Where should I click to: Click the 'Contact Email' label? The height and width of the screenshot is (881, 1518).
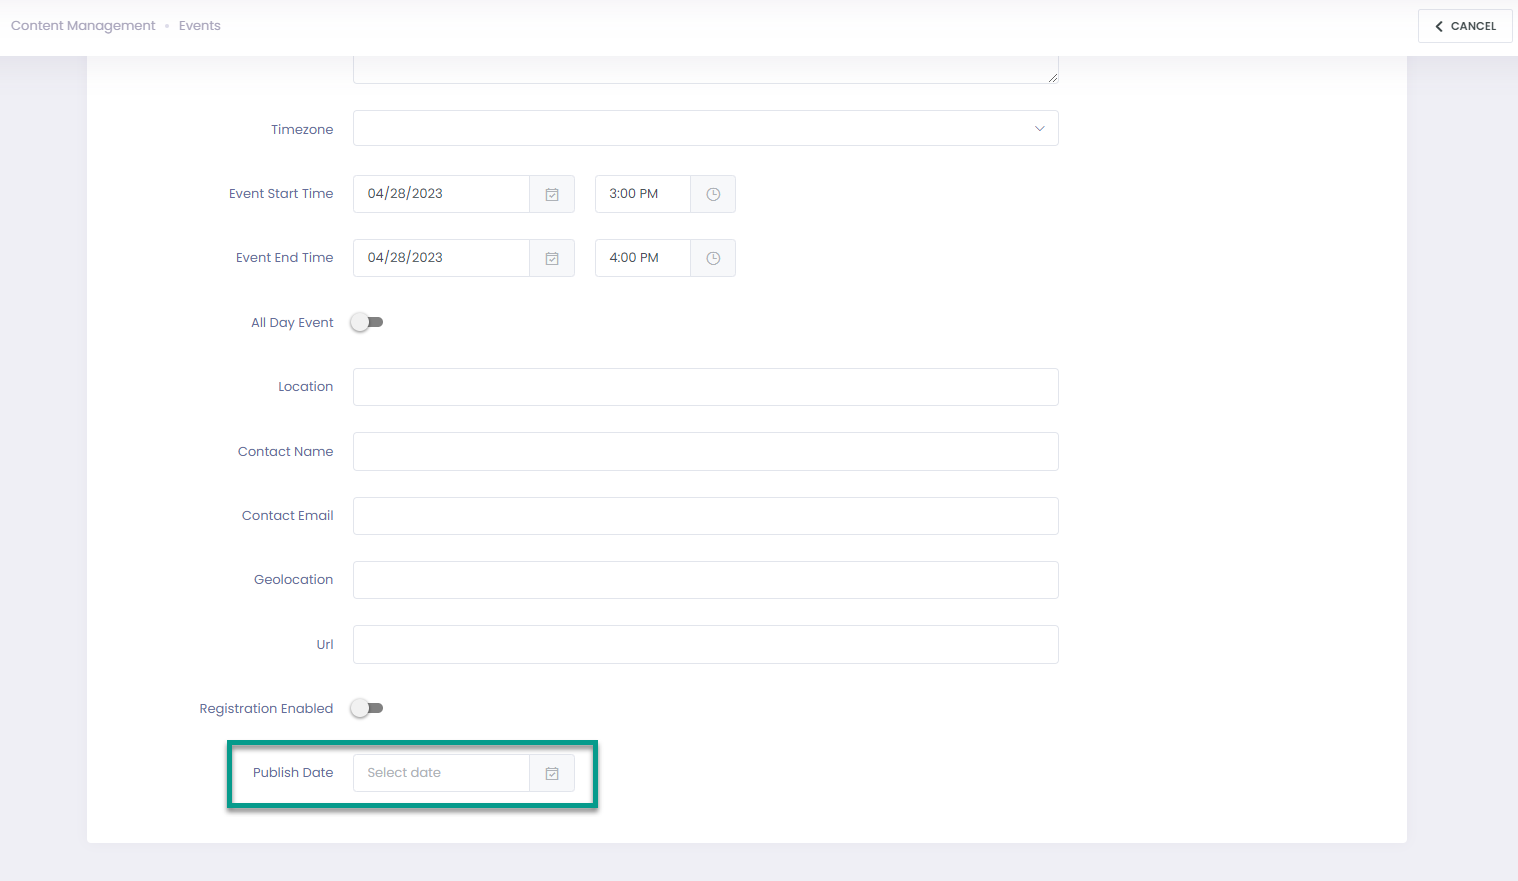click(288, 516)
